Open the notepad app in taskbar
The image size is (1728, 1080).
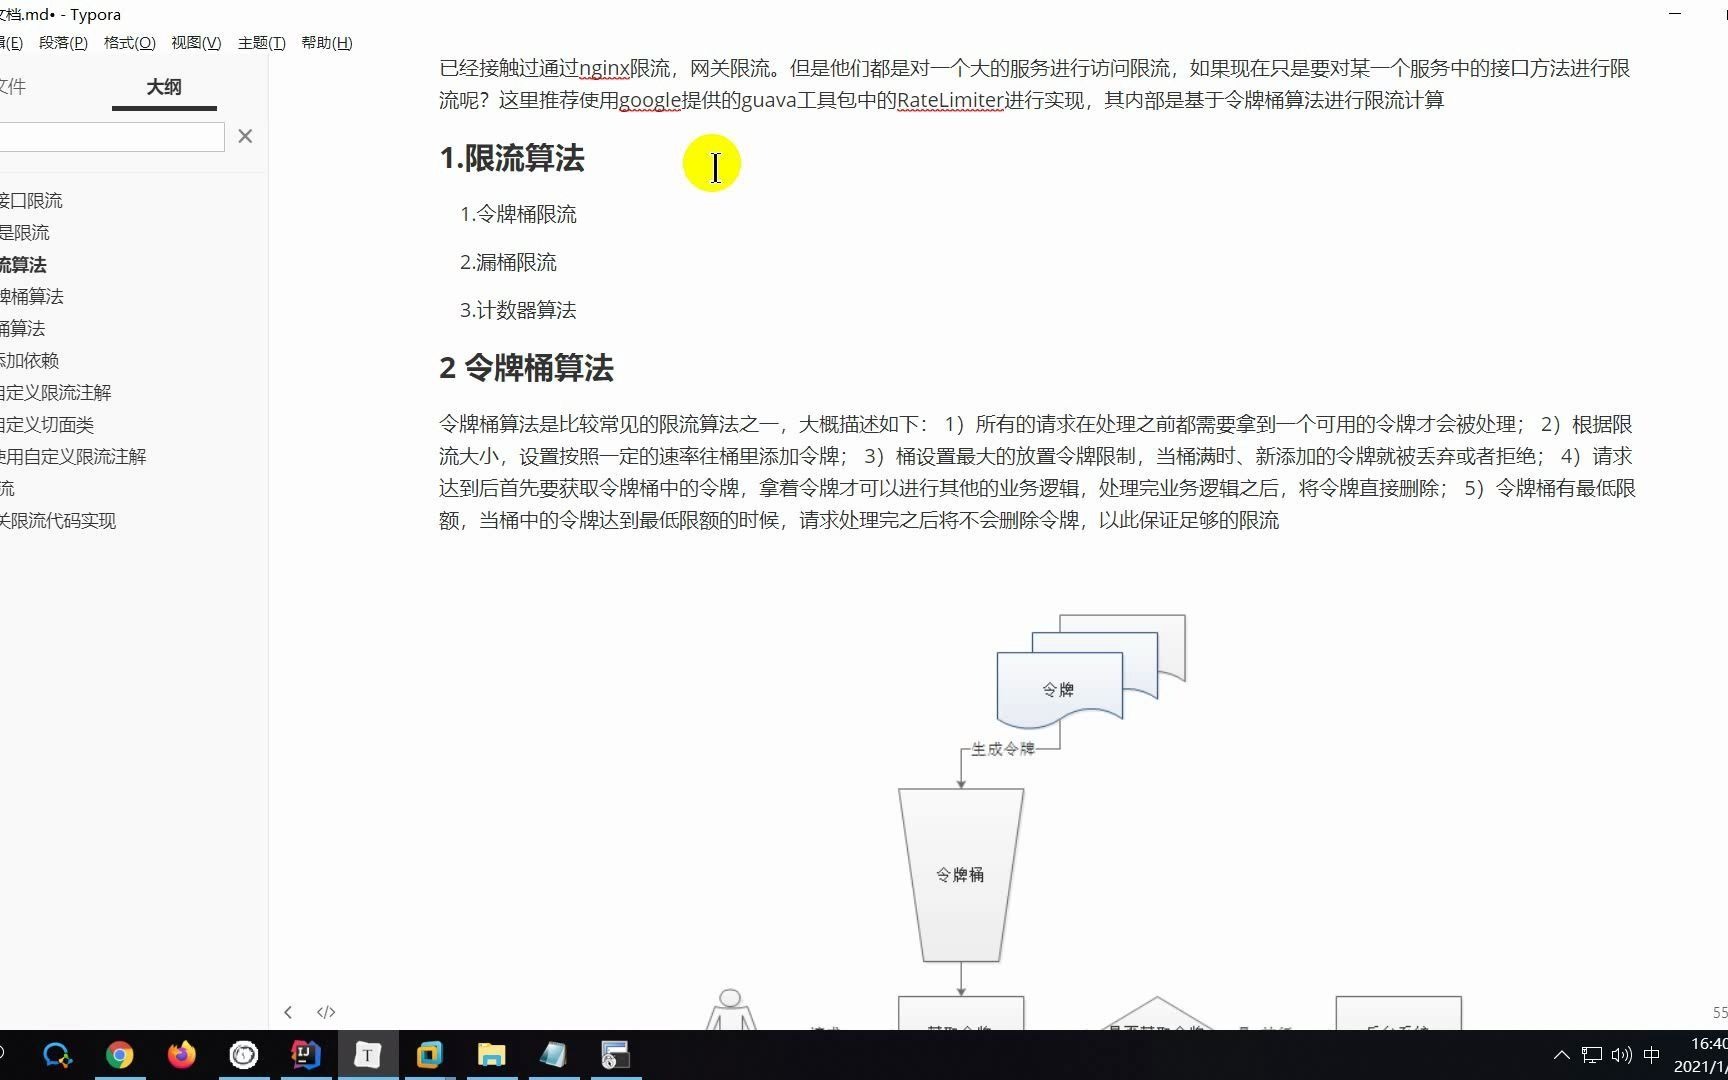553,1055
